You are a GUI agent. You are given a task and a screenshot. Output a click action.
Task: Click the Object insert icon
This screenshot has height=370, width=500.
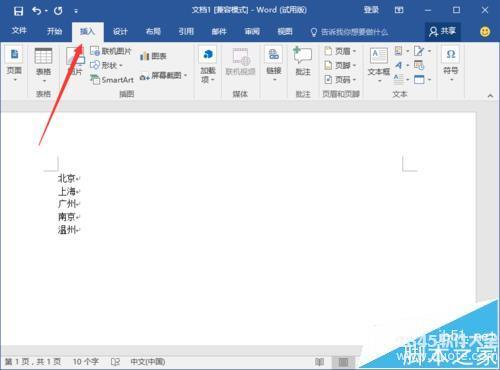click(x=419, y=79)
